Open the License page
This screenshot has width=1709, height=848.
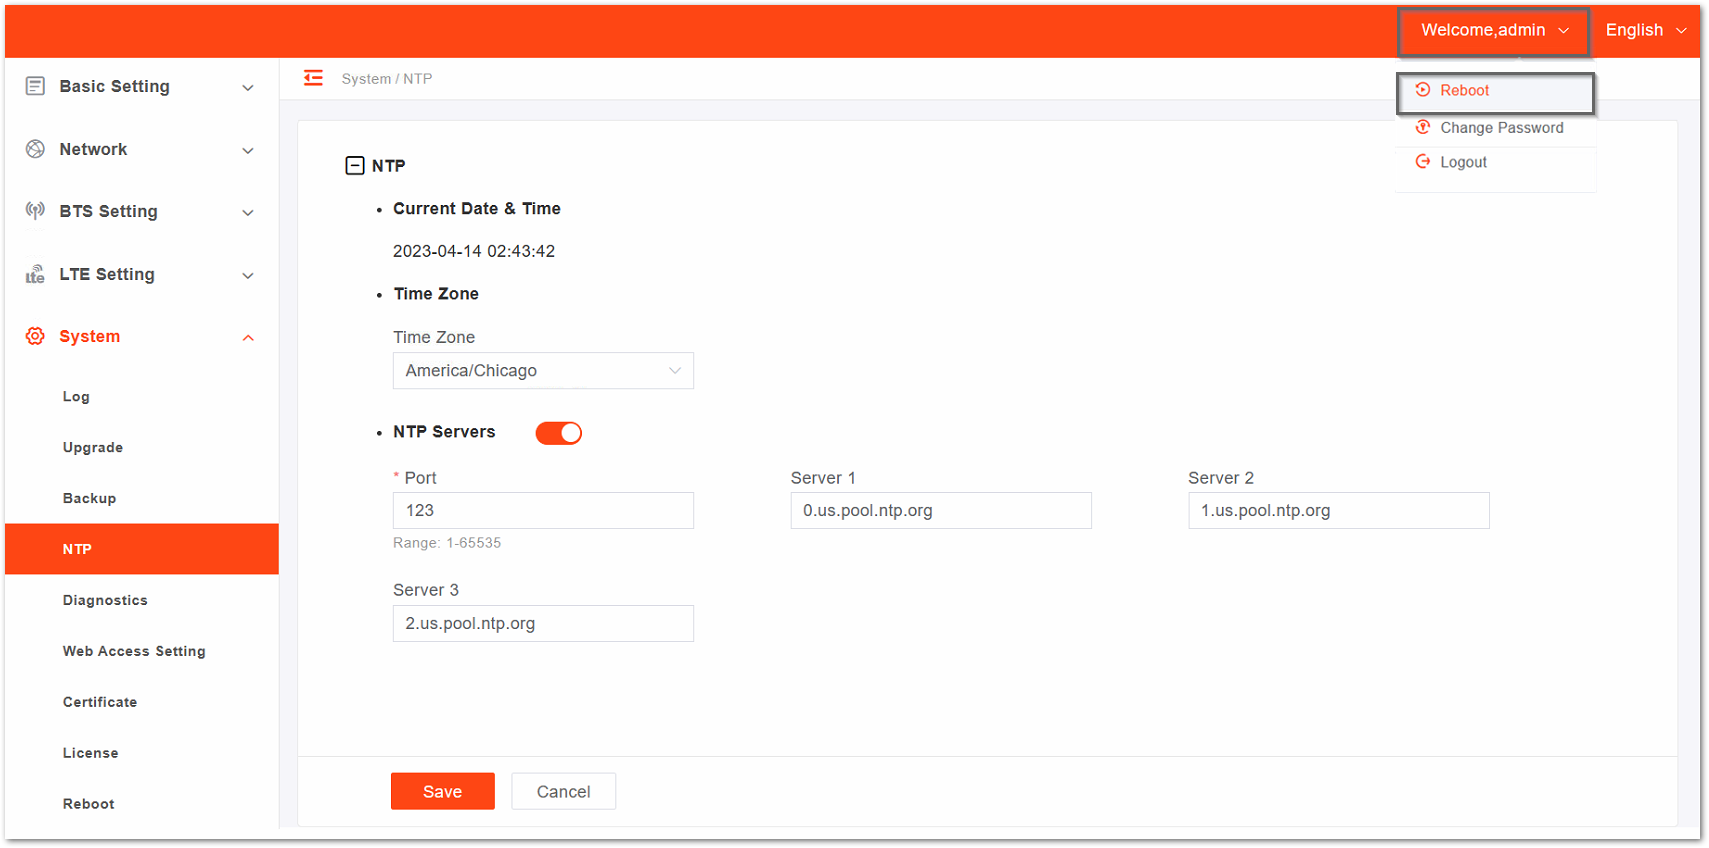[90, 754]
